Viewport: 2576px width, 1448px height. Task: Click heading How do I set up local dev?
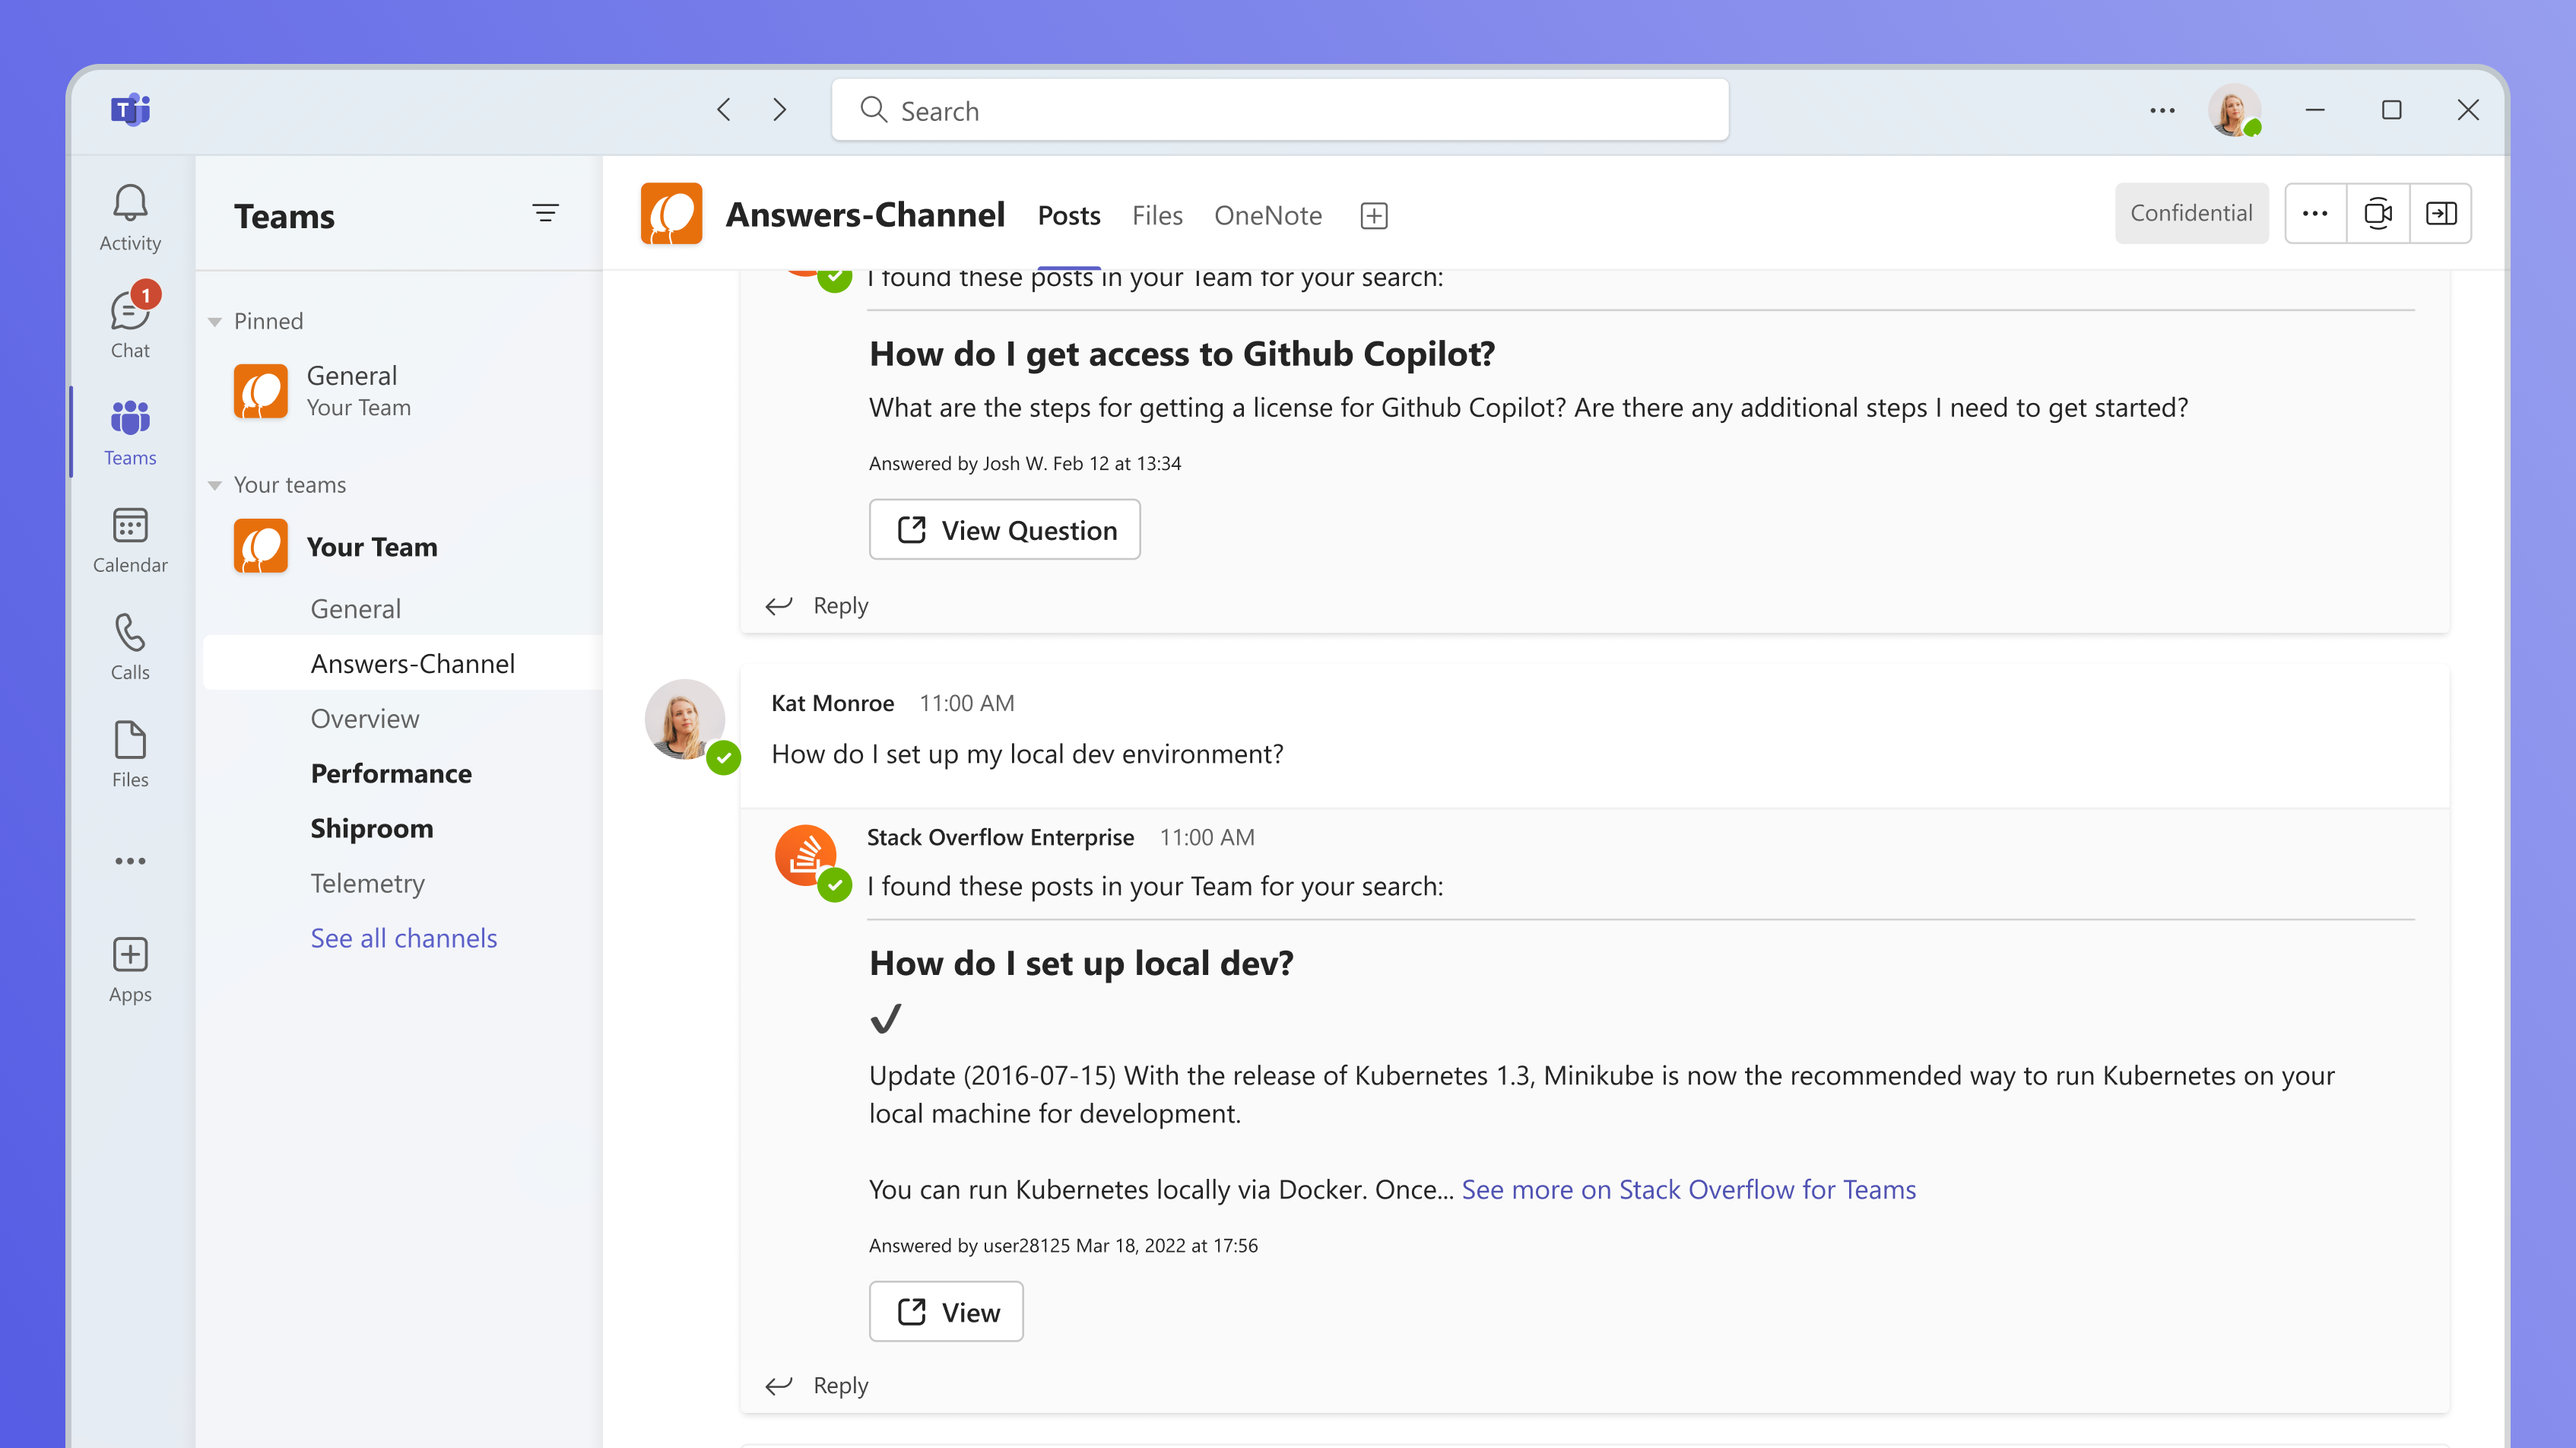[x=1081, y=963]
